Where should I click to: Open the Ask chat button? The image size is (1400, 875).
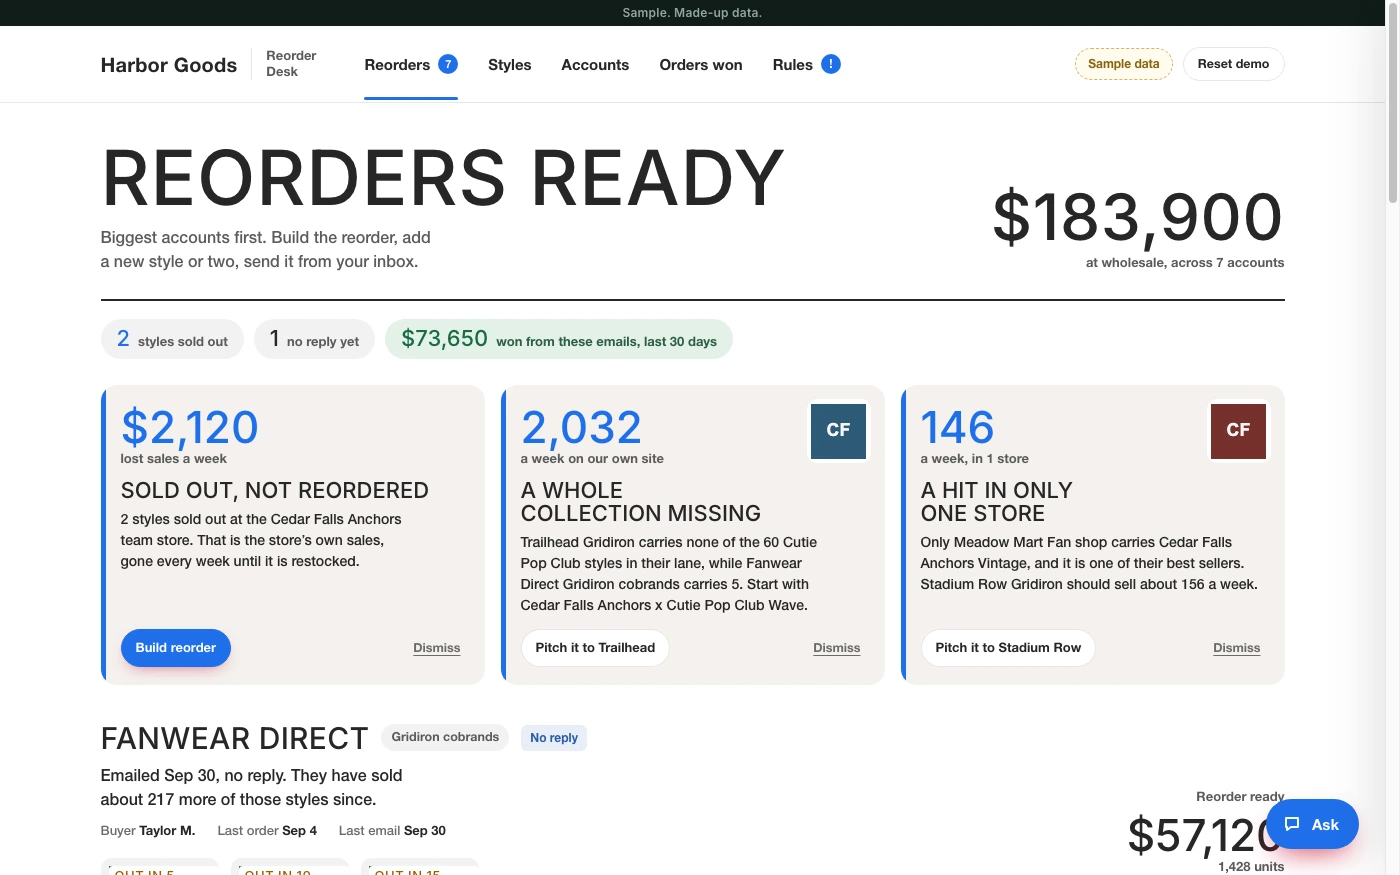(x=1312, y=824)
